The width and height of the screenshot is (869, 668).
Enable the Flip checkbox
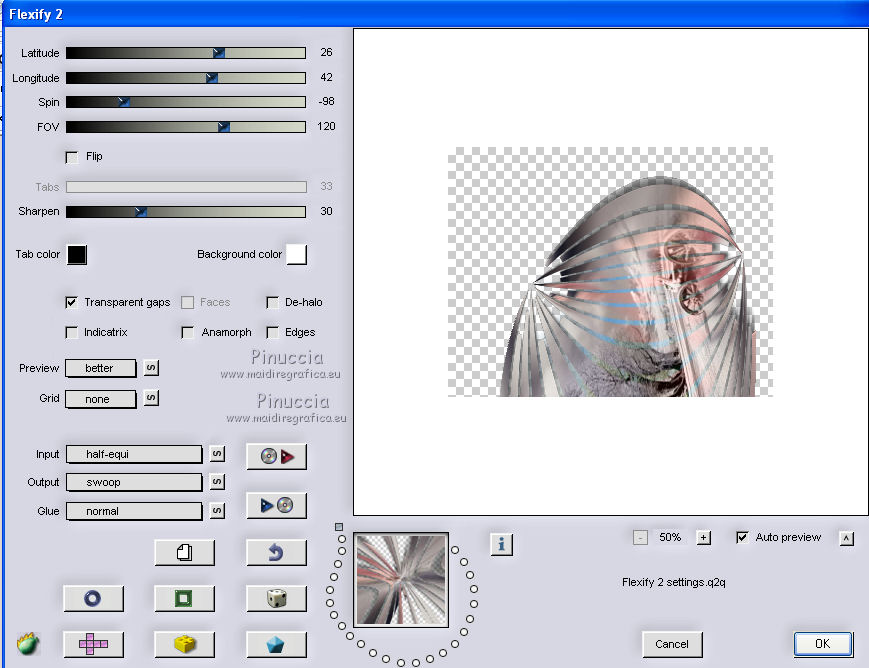pyautogui.click(x=72, y=157)
